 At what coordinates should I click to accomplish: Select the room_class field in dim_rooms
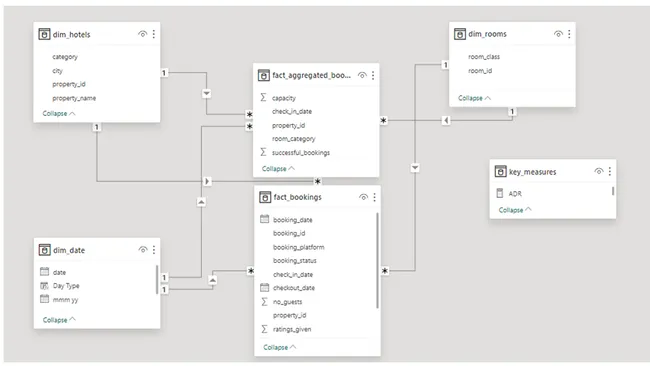tap(484, 57)
